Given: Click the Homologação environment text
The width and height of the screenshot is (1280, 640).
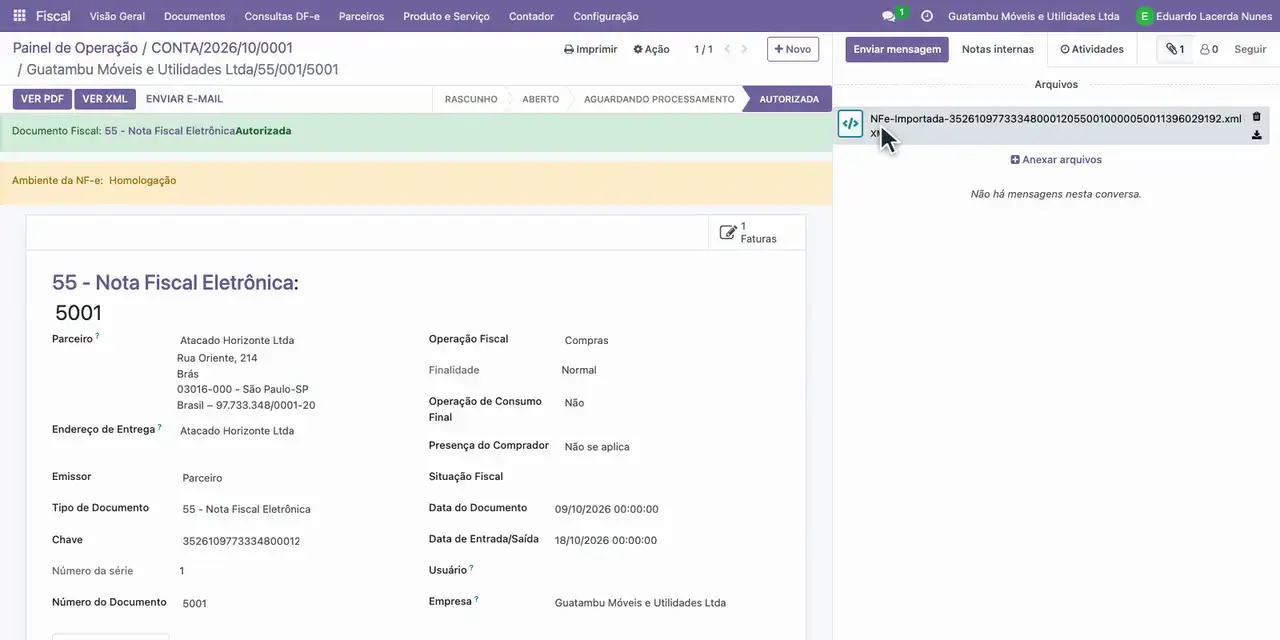Looking at the screenshot, I should point(142,181).
